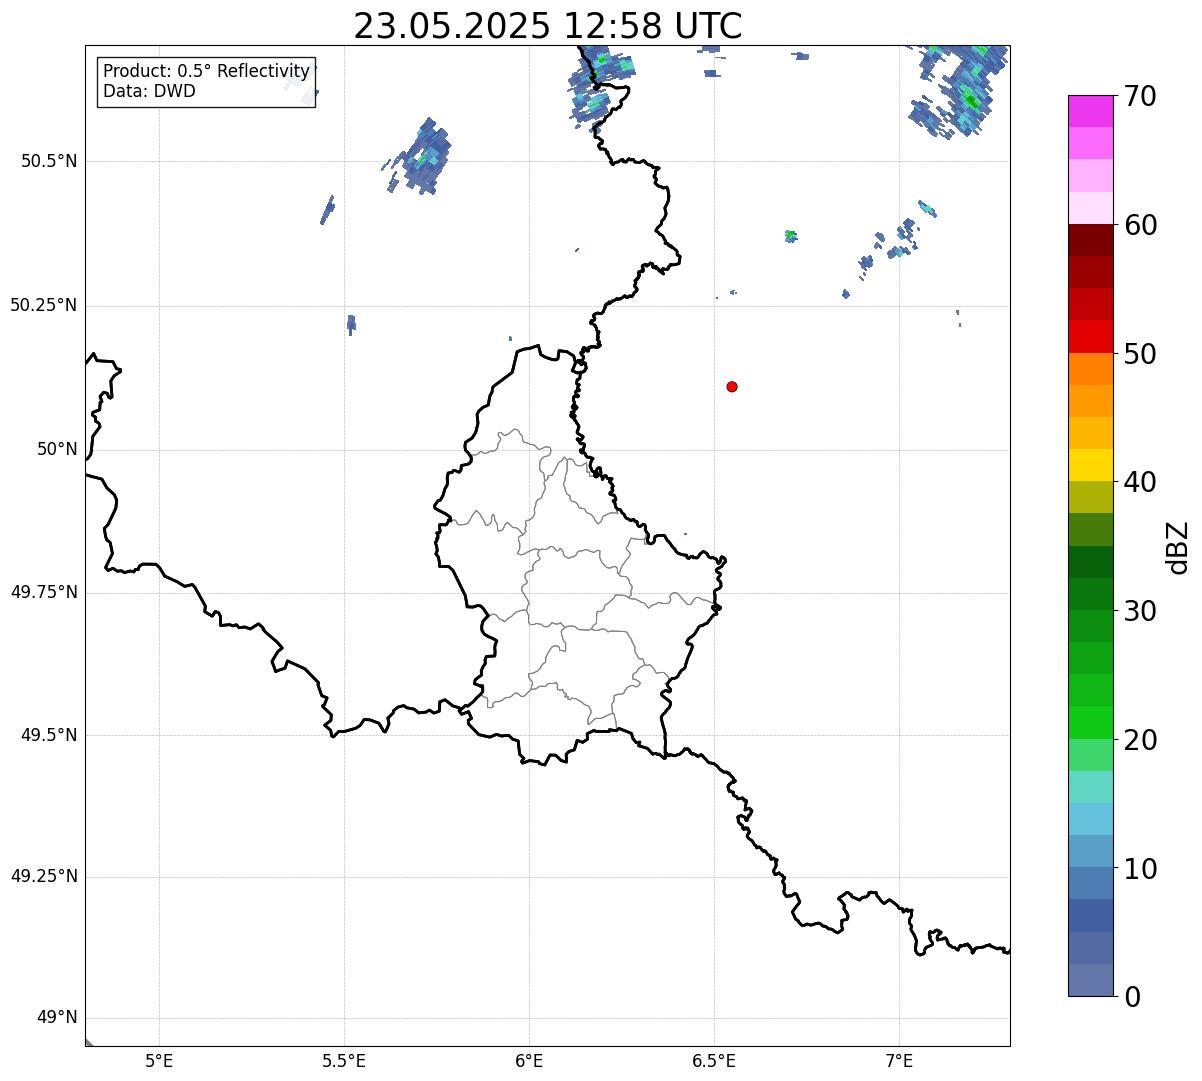Click the latitude label 50.25°N
This screenshot has height=1081, width=1202.
pos(44,305)
